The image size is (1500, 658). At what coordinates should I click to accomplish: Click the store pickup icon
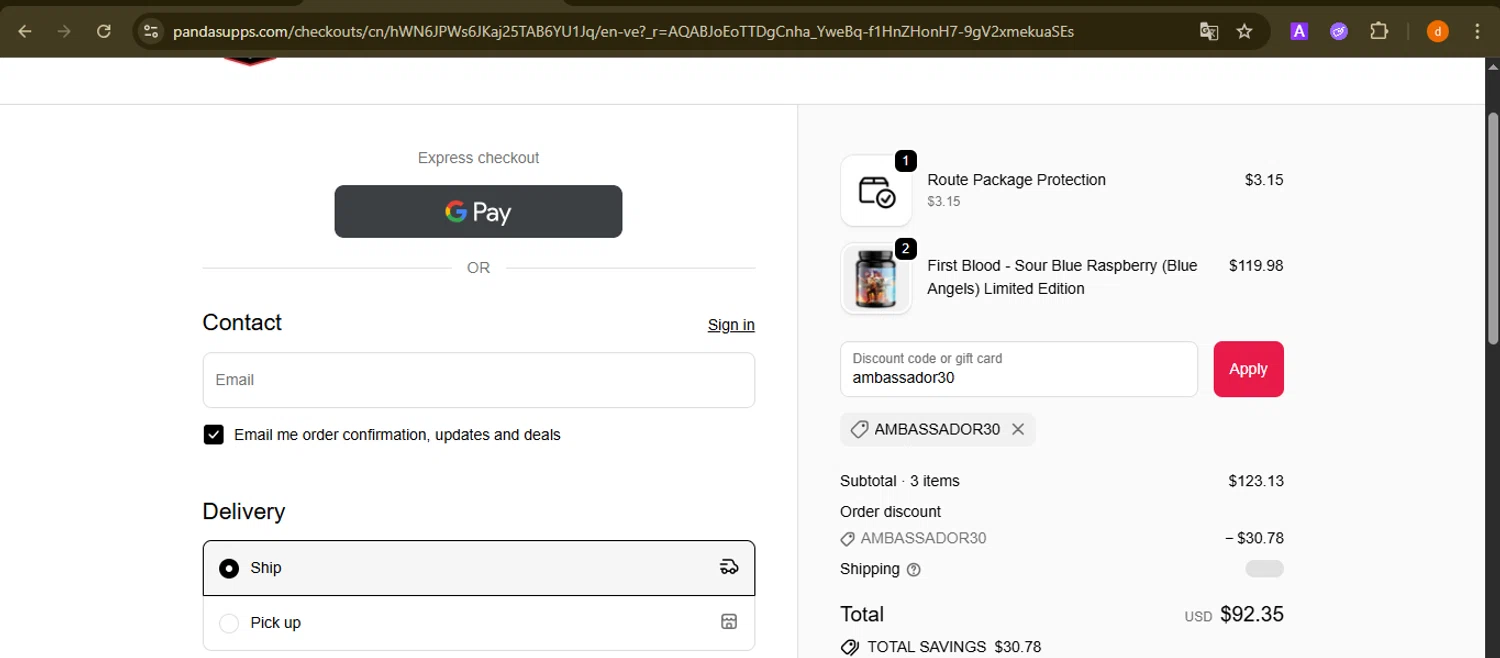tap(729, 622)
